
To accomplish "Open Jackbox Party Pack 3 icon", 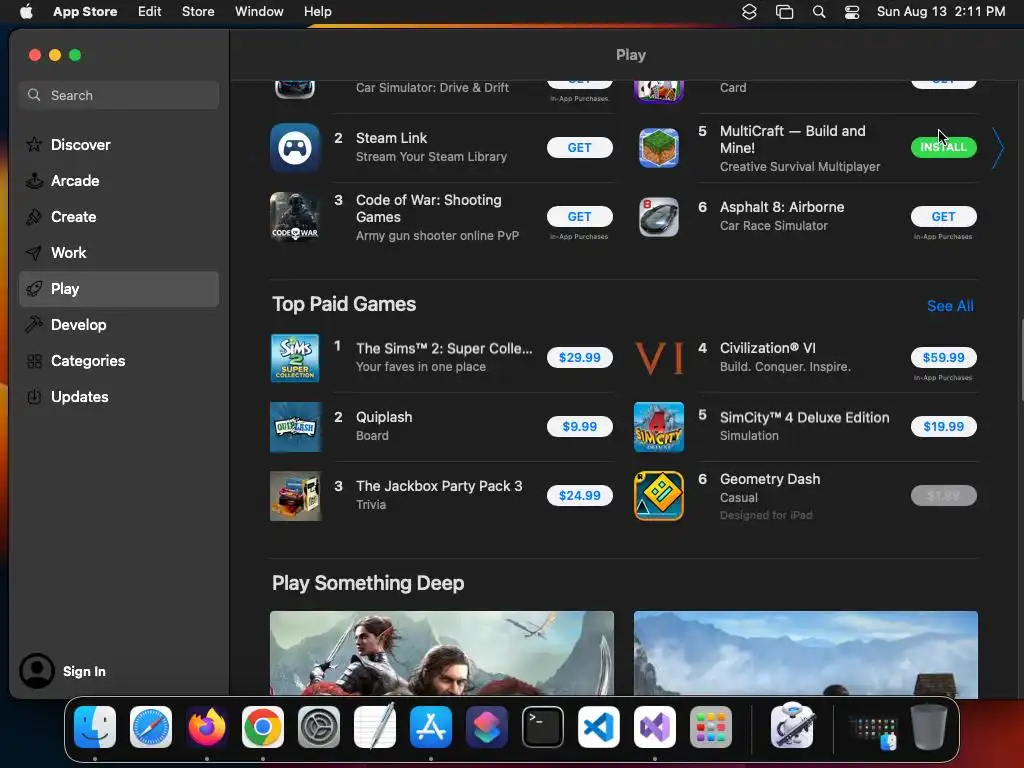I will click(295, 496).
